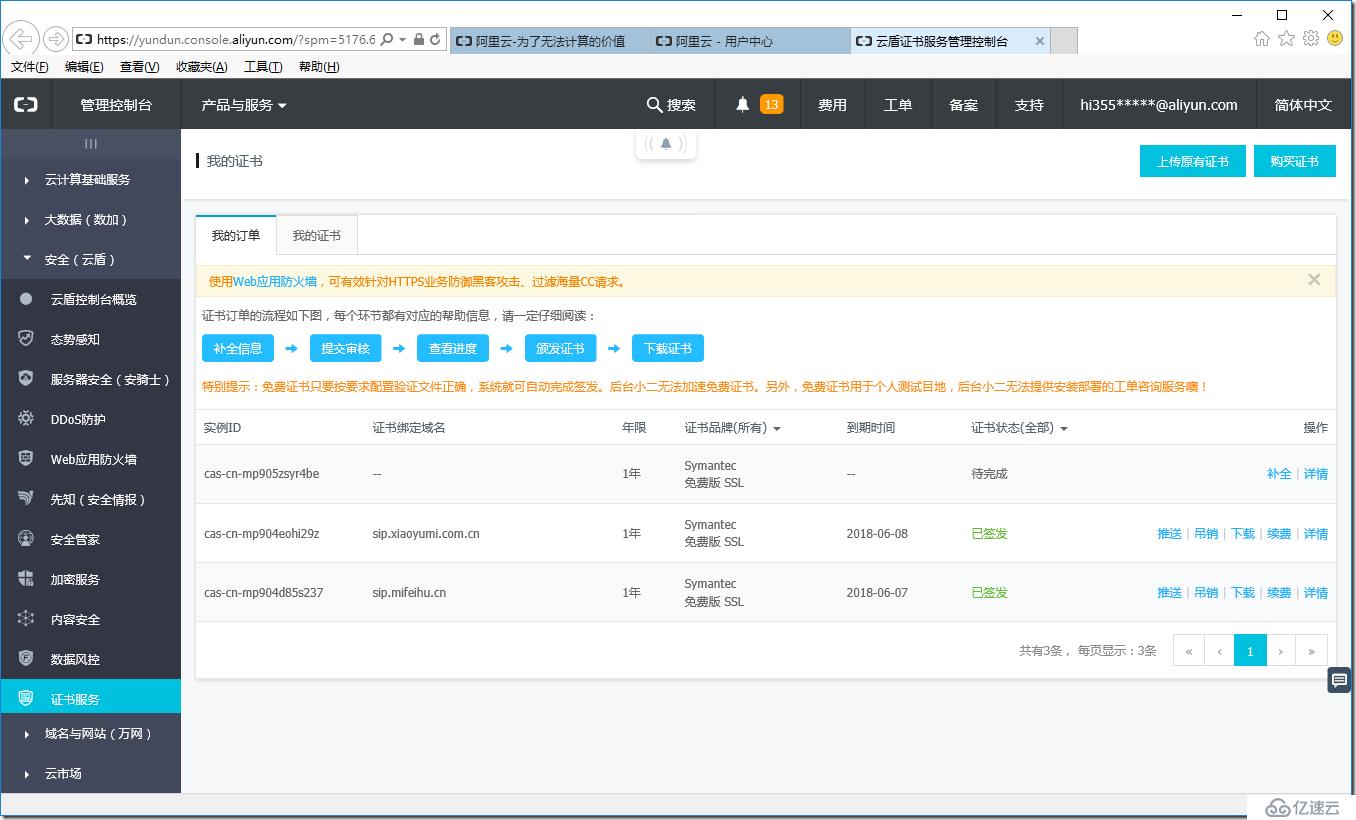The image size is (1356, 820).
Task: Click 购买证书 button
Action: (1295, 161)
